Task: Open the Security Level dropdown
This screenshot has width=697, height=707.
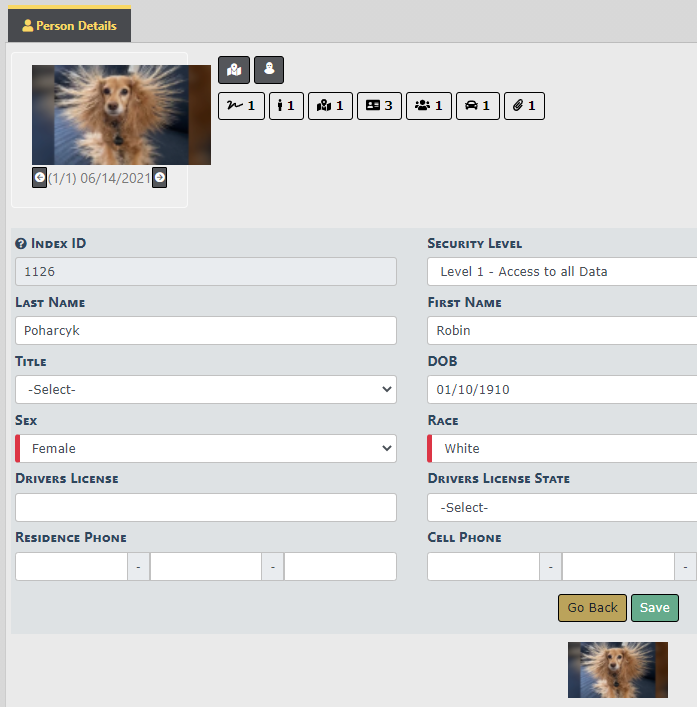Action: click(561, 272)
